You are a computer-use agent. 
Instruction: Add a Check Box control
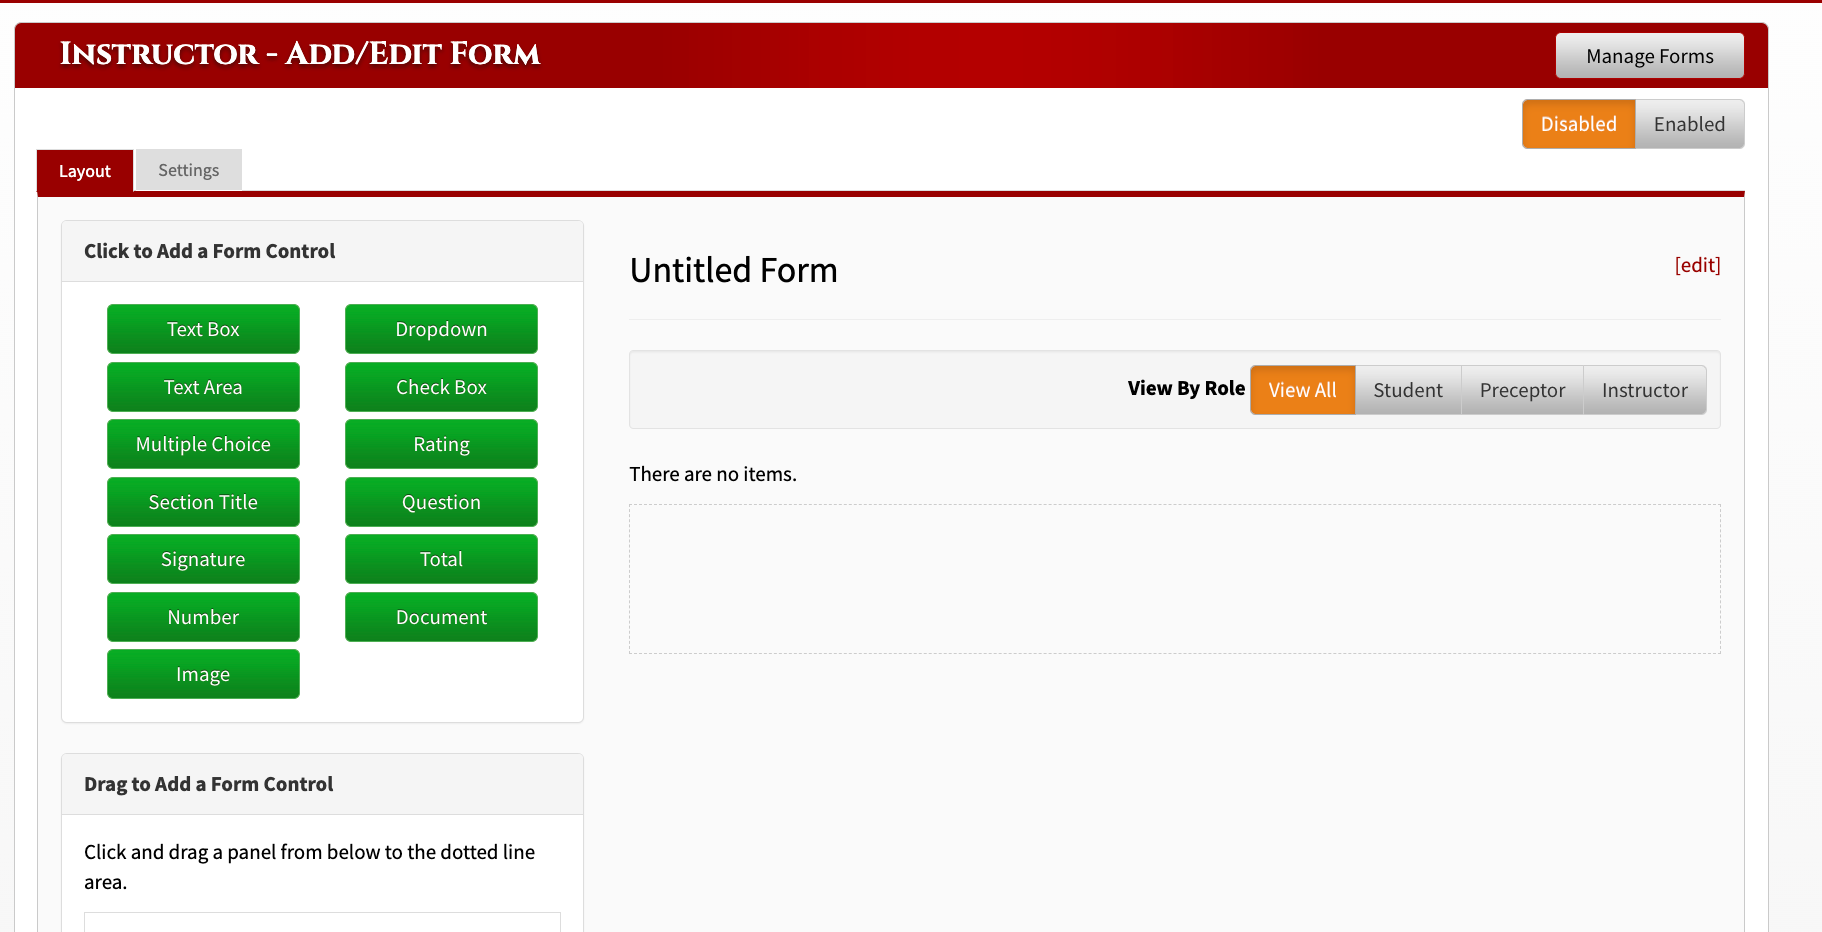(x=441, y=387)
